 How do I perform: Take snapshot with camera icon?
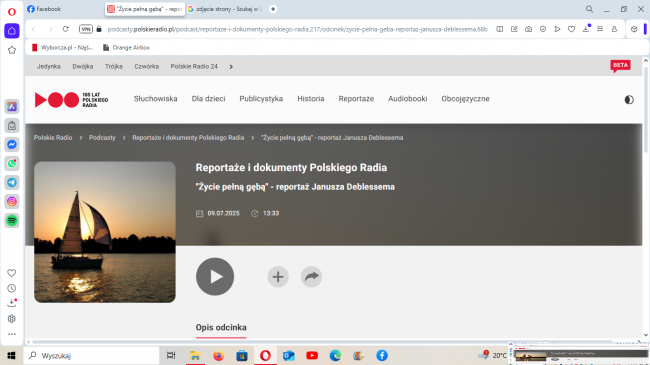pyautogui.click(x=528, y=29)
